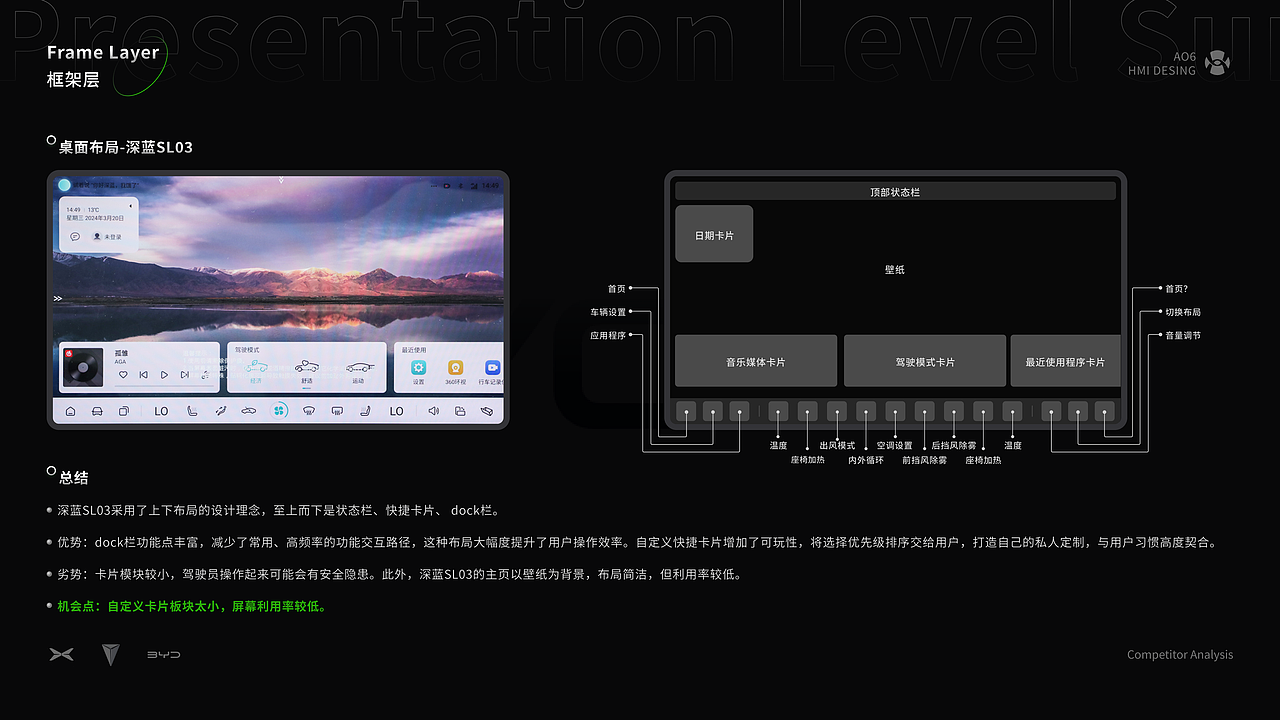
Task: Click Bluetooth status icon on car screen
Action: pos(459,185)
